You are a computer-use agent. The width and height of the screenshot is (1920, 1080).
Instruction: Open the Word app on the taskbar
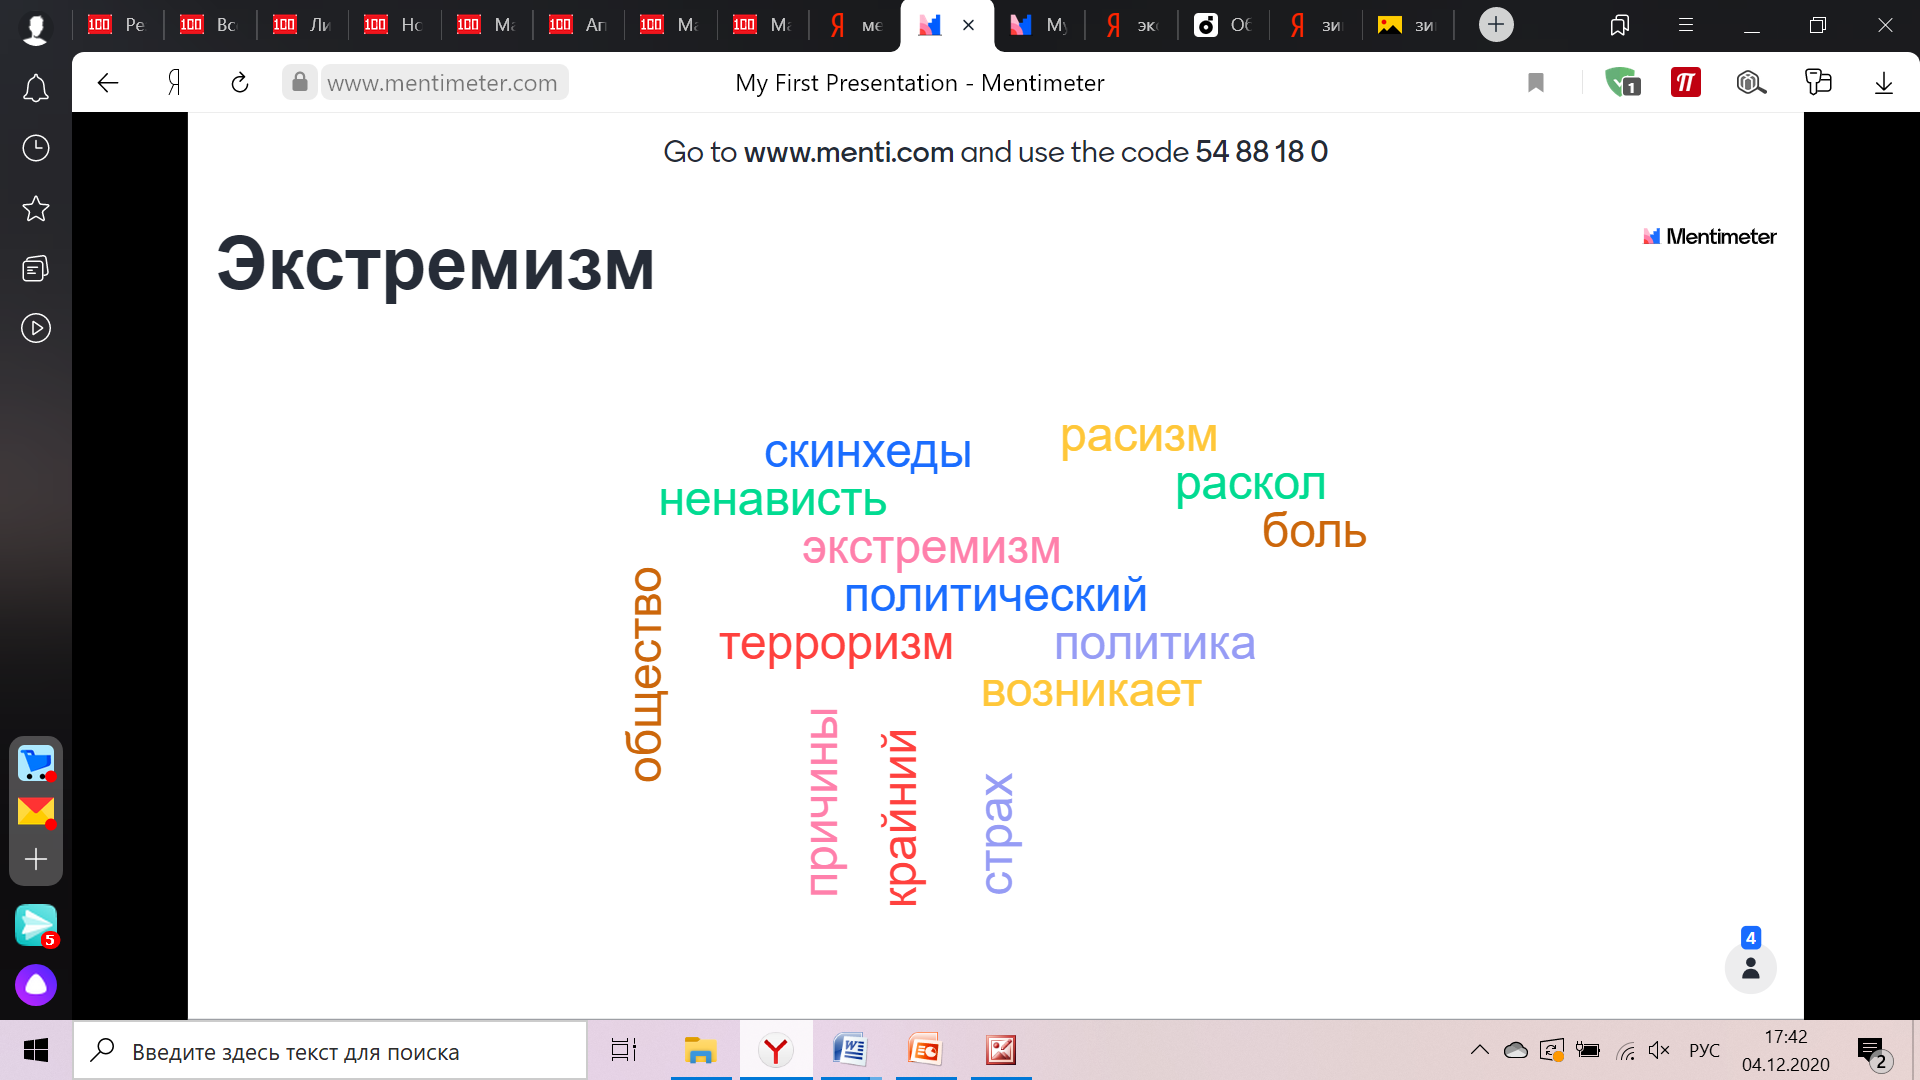pos(849,1050)
